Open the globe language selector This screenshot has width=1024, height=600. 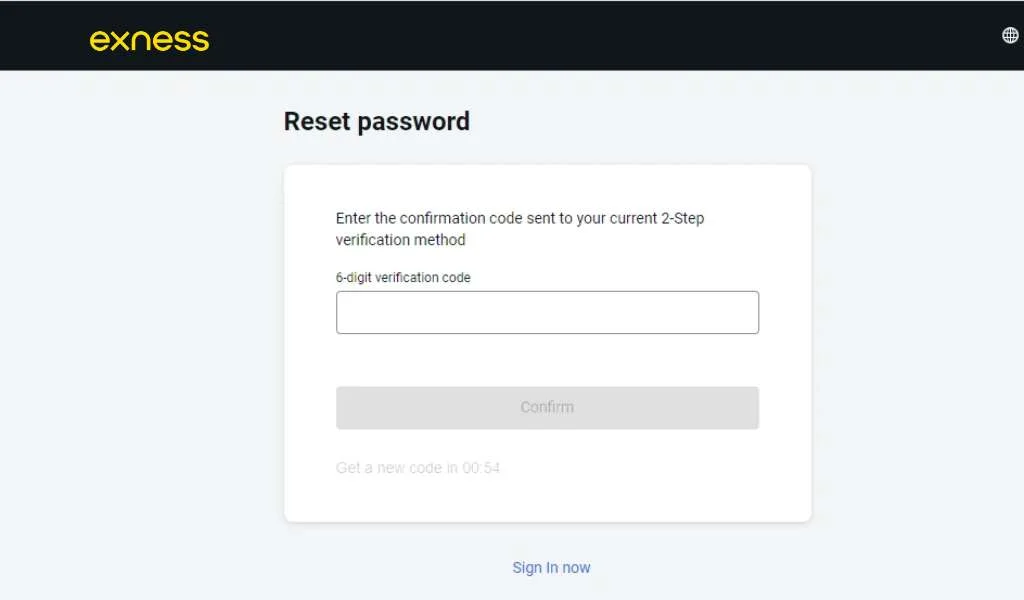(1010, 35)
